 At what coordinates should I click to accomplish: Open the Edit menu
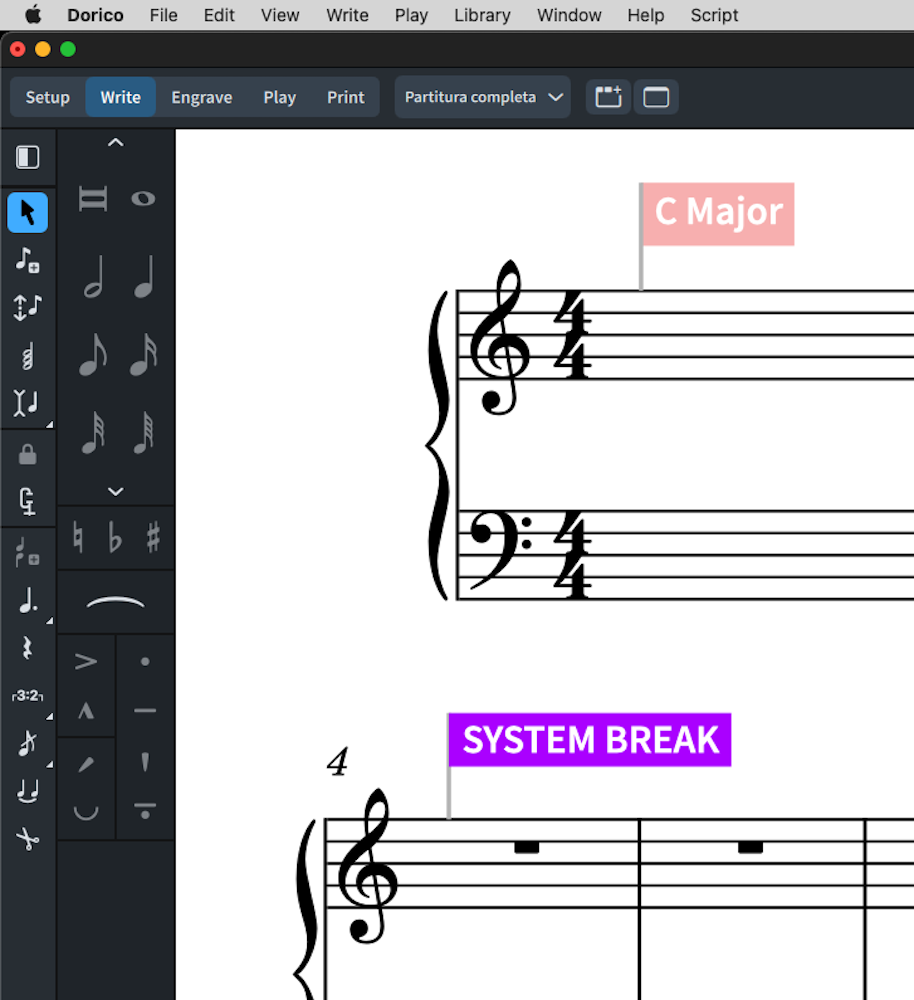pyautogui.click(x=219, y=15)
